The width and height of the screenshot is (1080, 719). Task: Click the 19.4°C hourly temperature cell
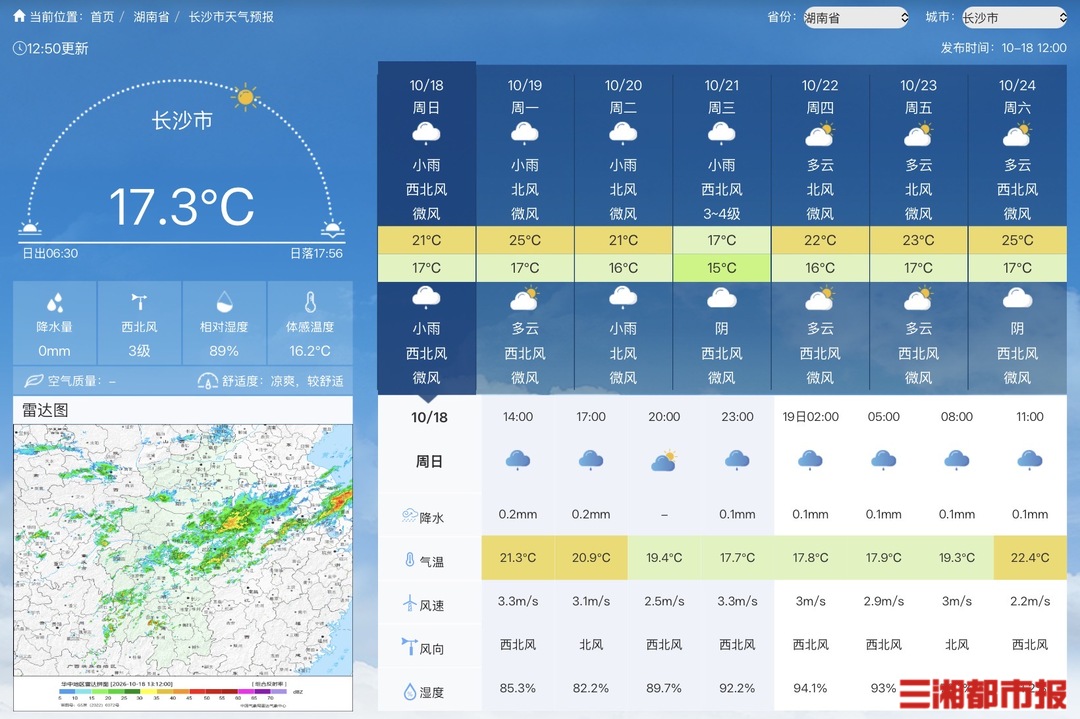pos(664,558)
